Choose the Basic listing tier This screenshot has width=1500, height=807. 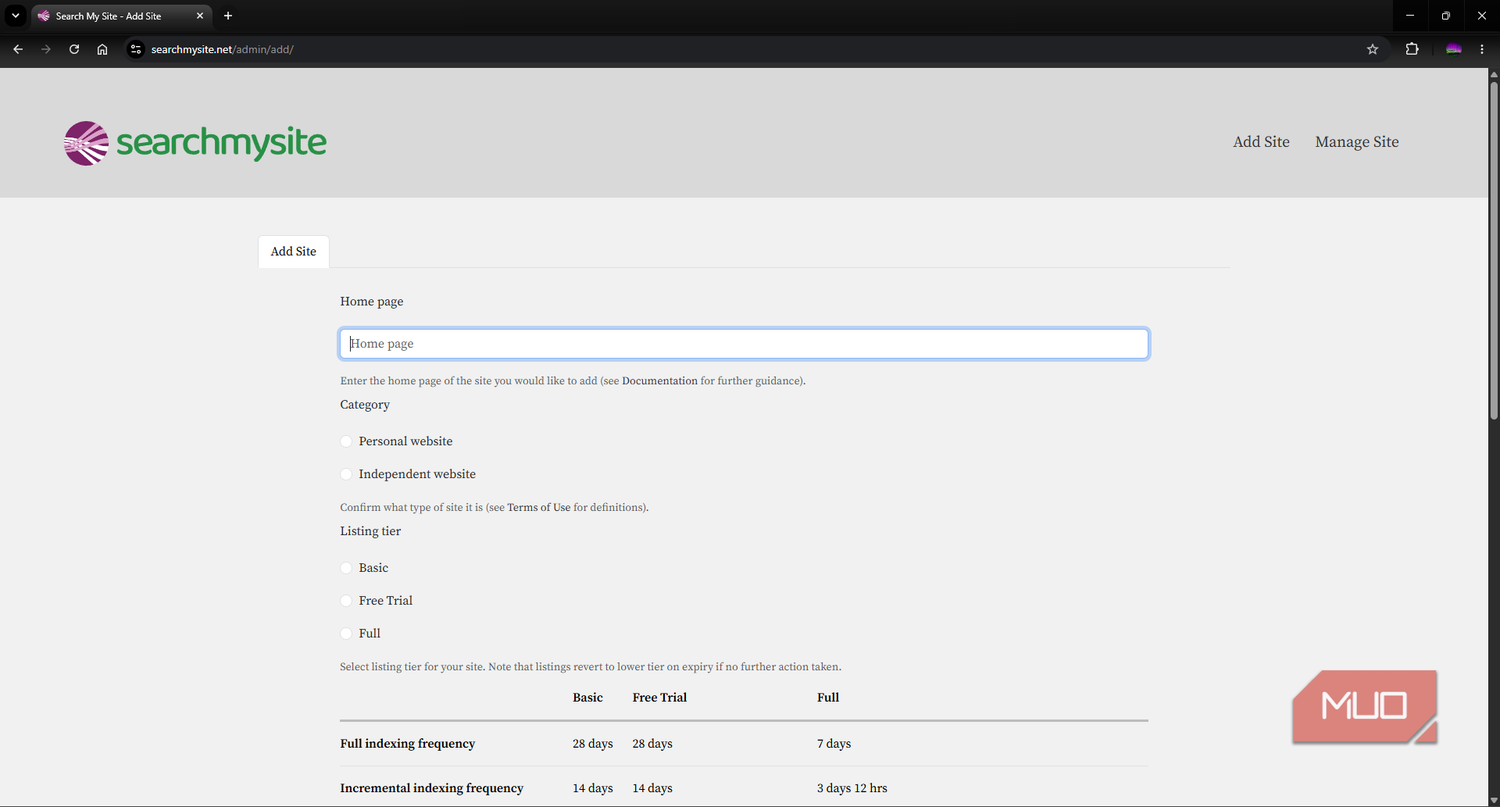[x=347, y=568]
